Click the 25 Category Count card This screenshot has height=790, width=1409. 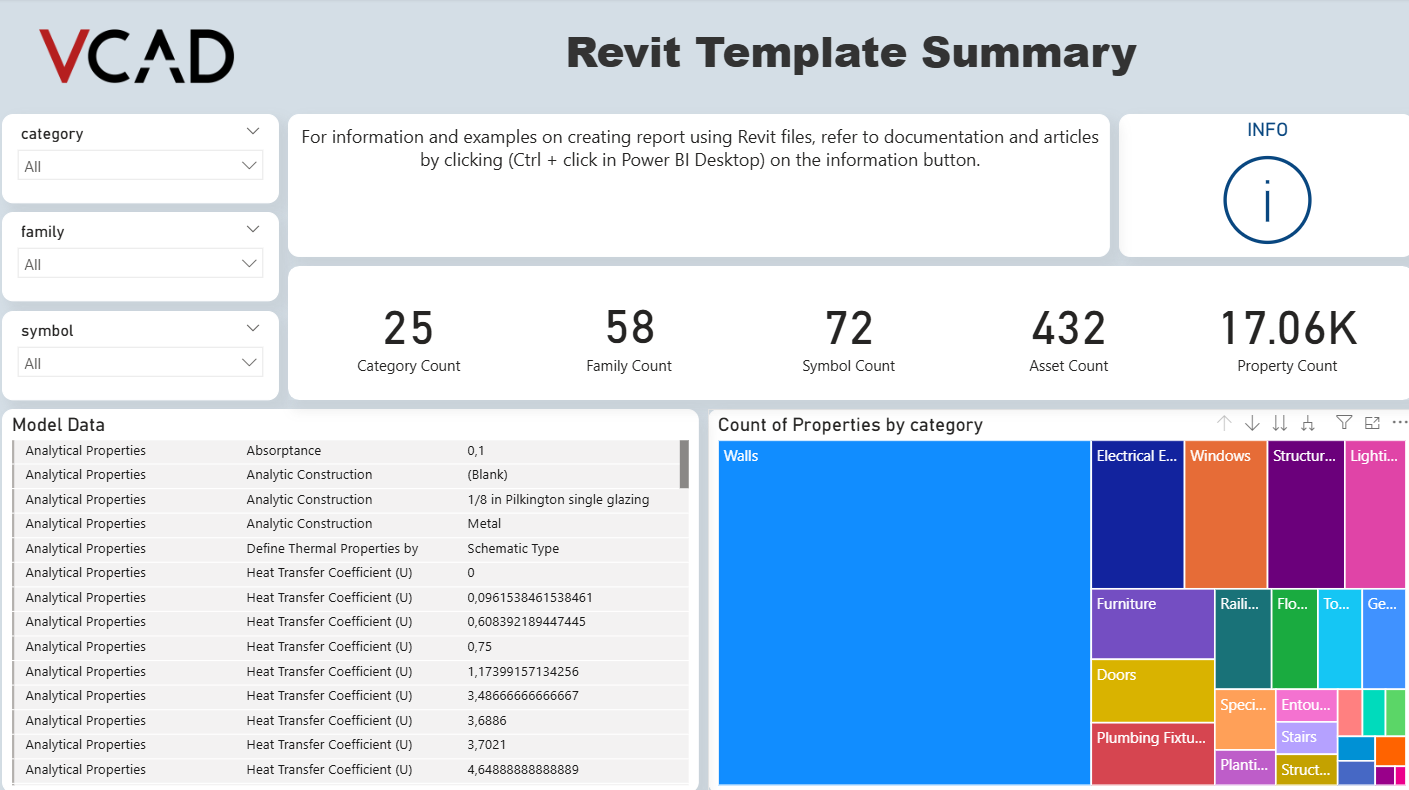pyautogui.click(x=408, y=340)
